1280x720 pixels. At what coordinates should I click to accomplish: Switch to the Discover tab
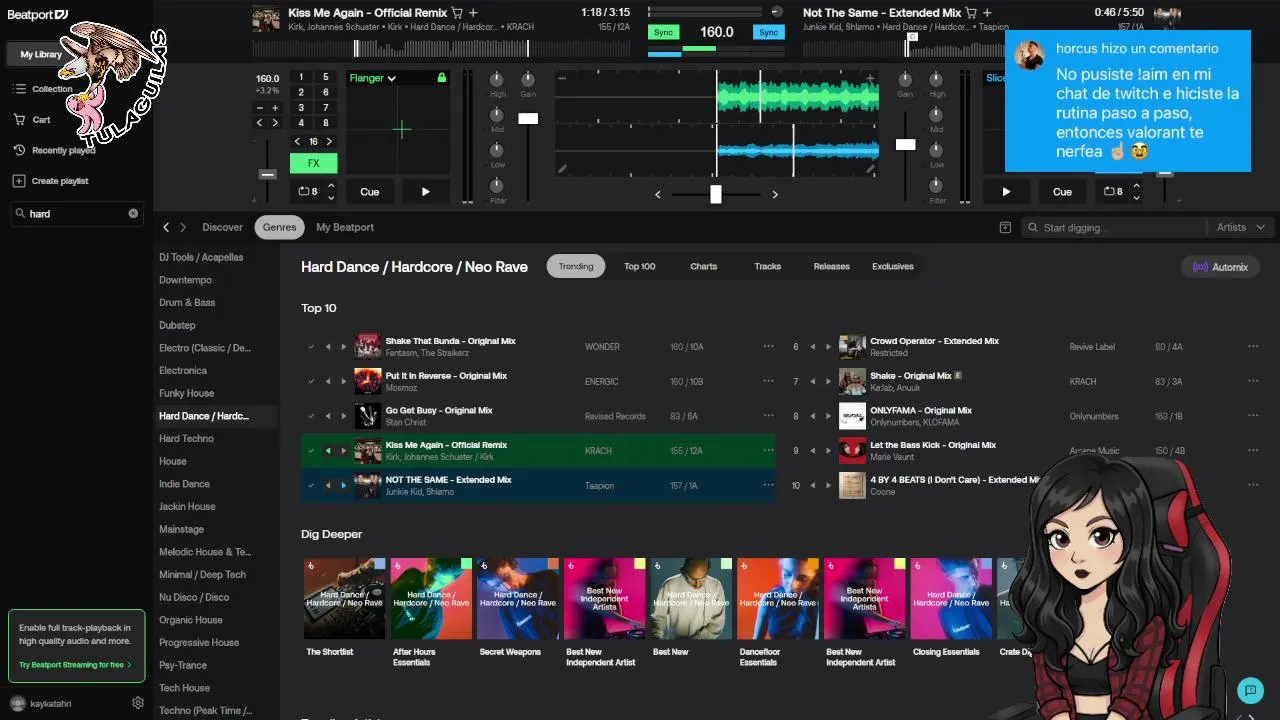(x=222, y=227)
